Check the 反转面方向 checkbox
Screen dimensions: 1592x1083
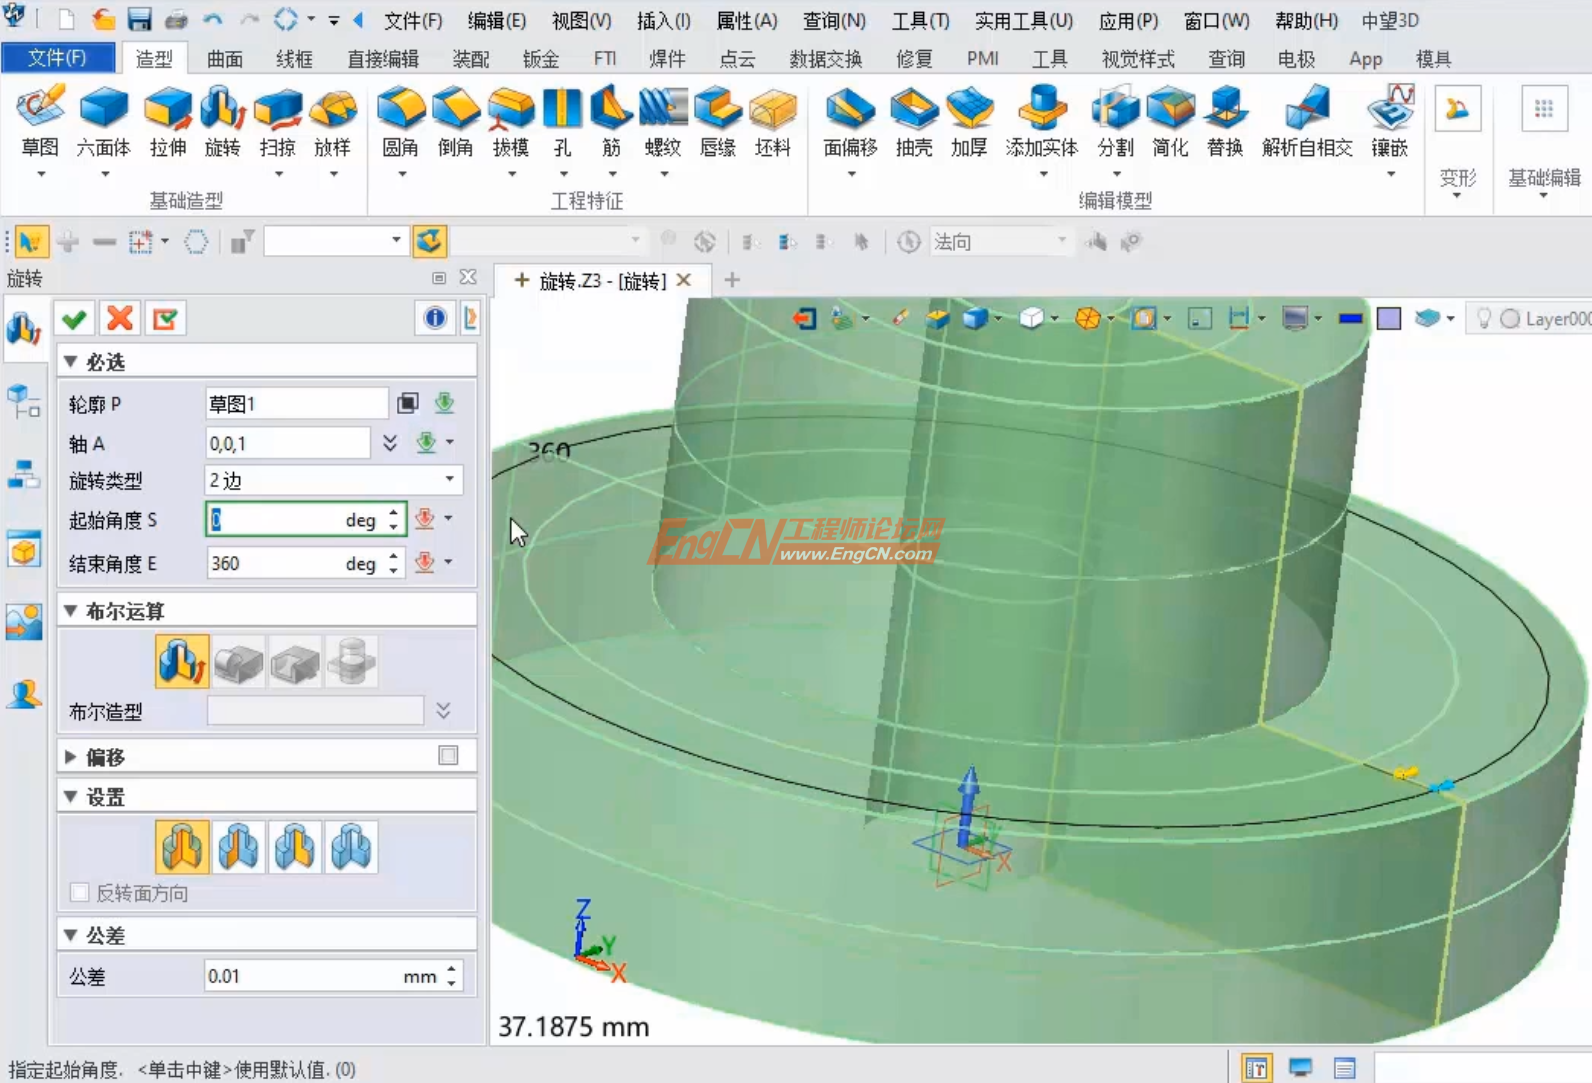pyautogui.click(x=80, y=893)
